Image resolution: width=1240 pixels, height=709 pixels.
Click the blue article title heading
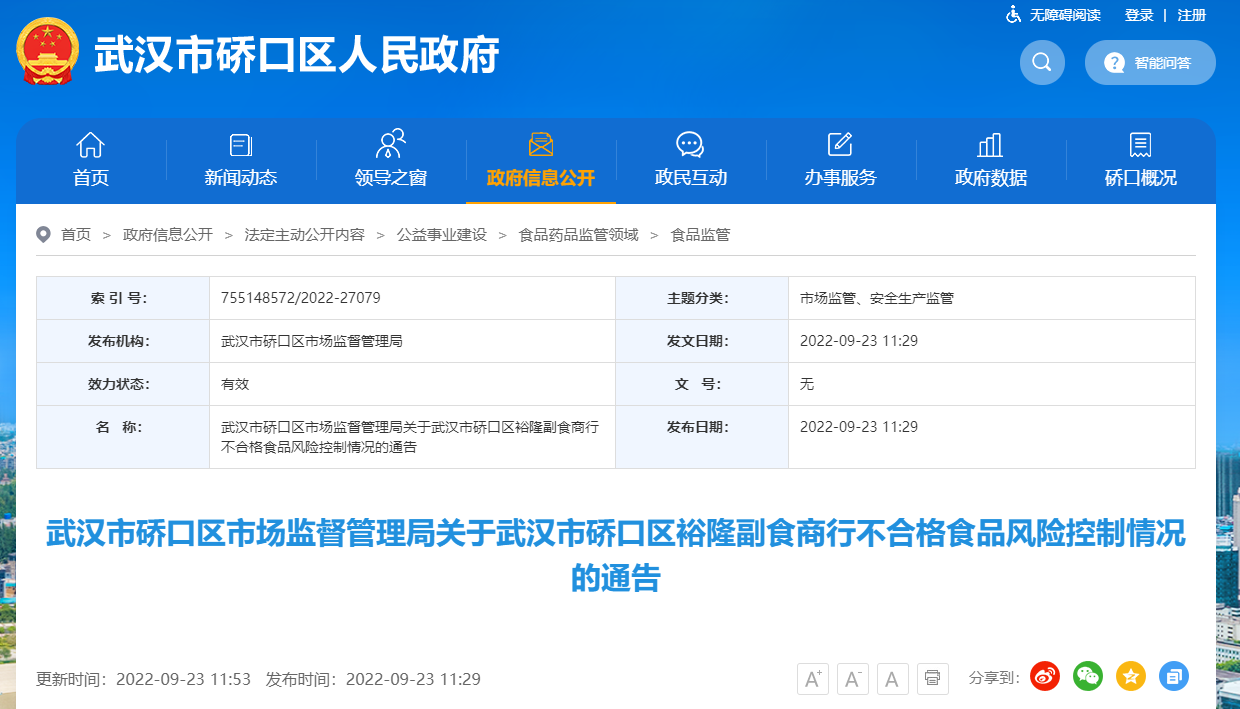coord(616,555)
